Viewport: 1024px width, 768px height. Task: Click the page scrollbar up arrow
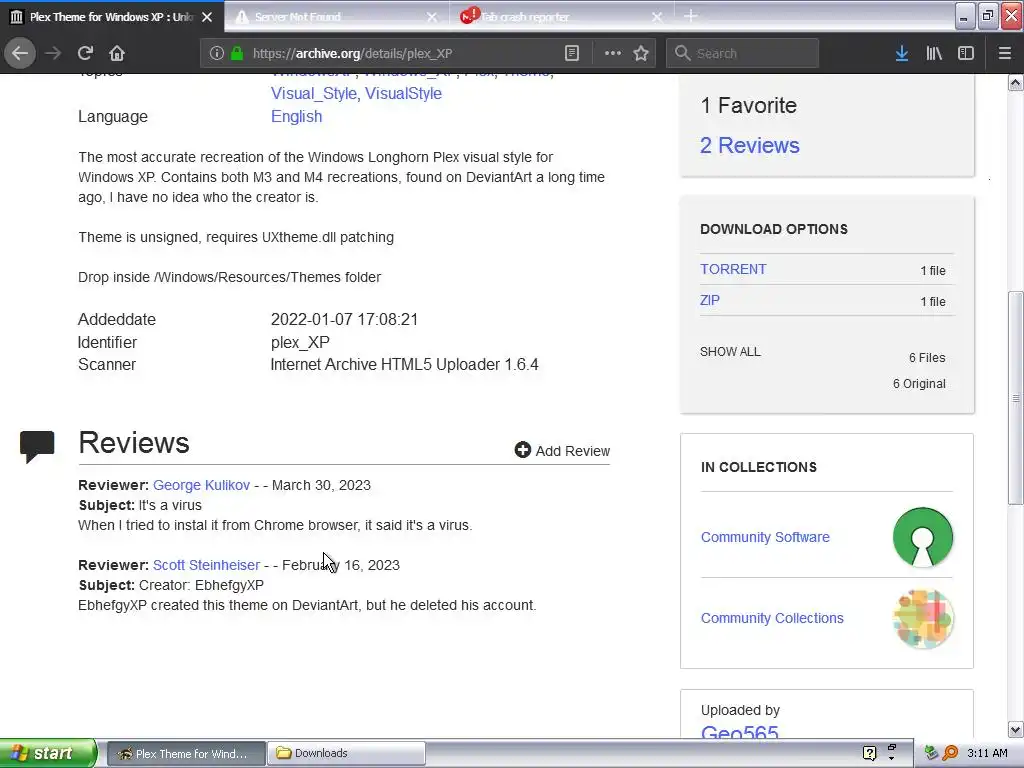pos(1016,82)
